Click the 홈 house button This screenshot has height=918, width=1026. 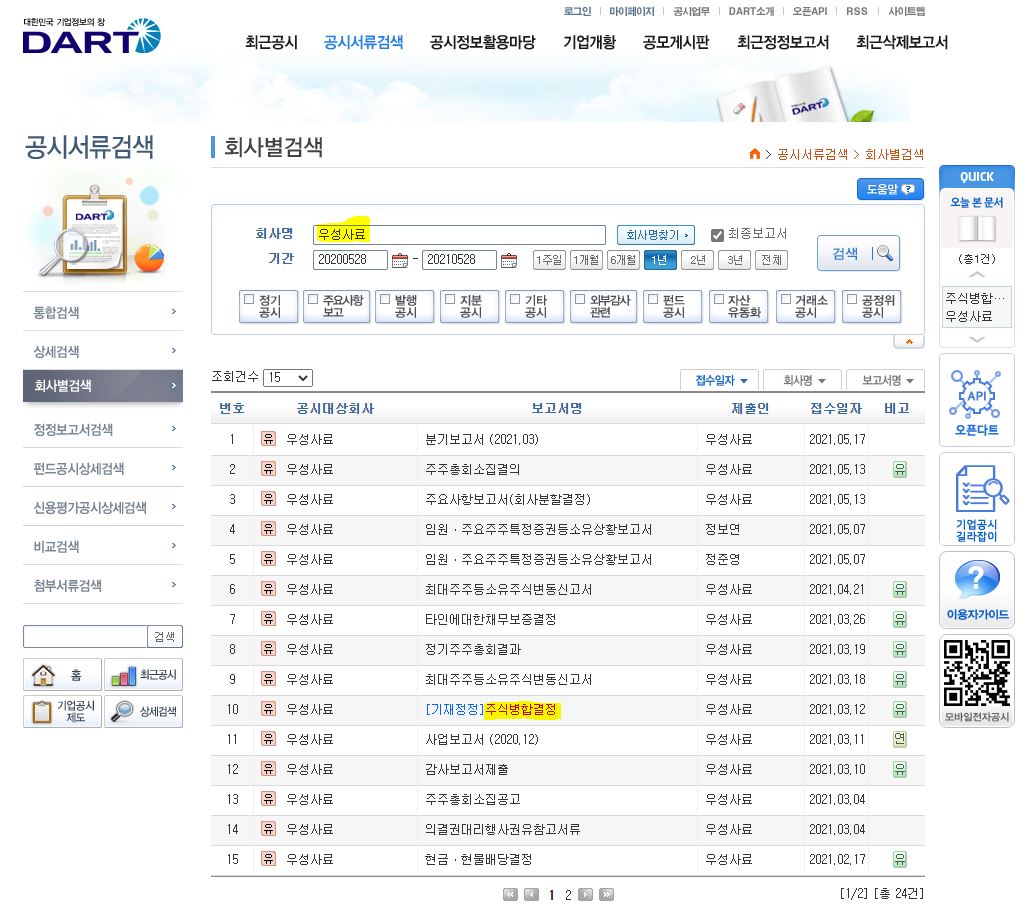[x=62, y=675]
